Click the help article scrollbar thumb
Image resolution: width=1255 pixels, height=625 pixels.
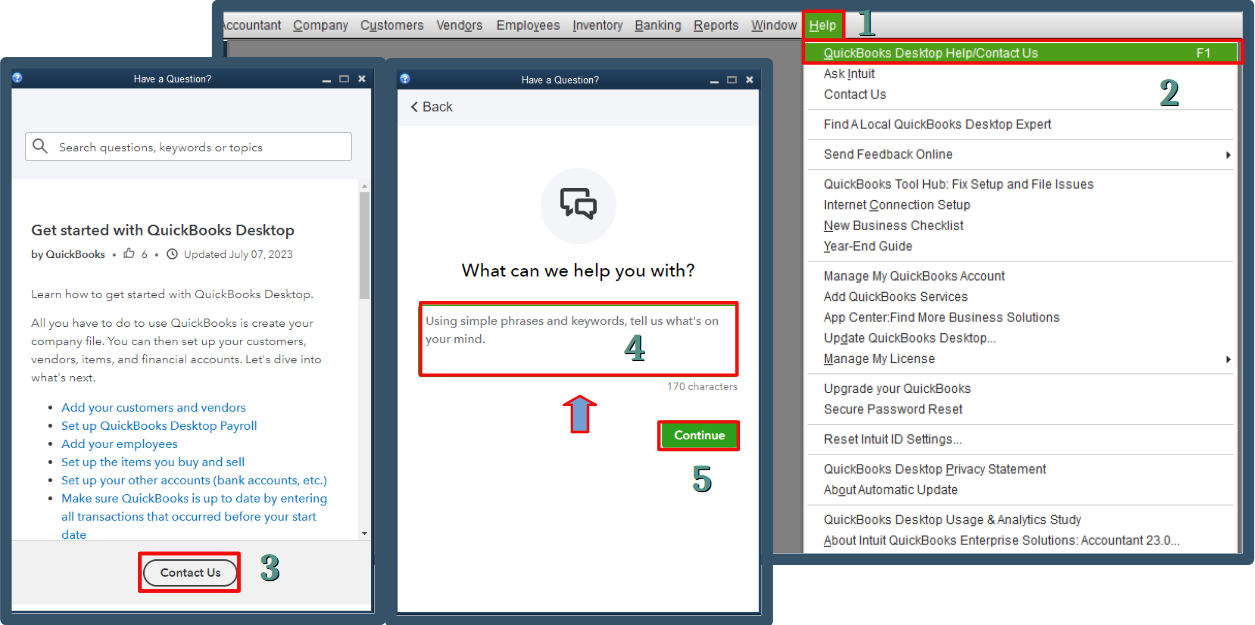point(364,245)
